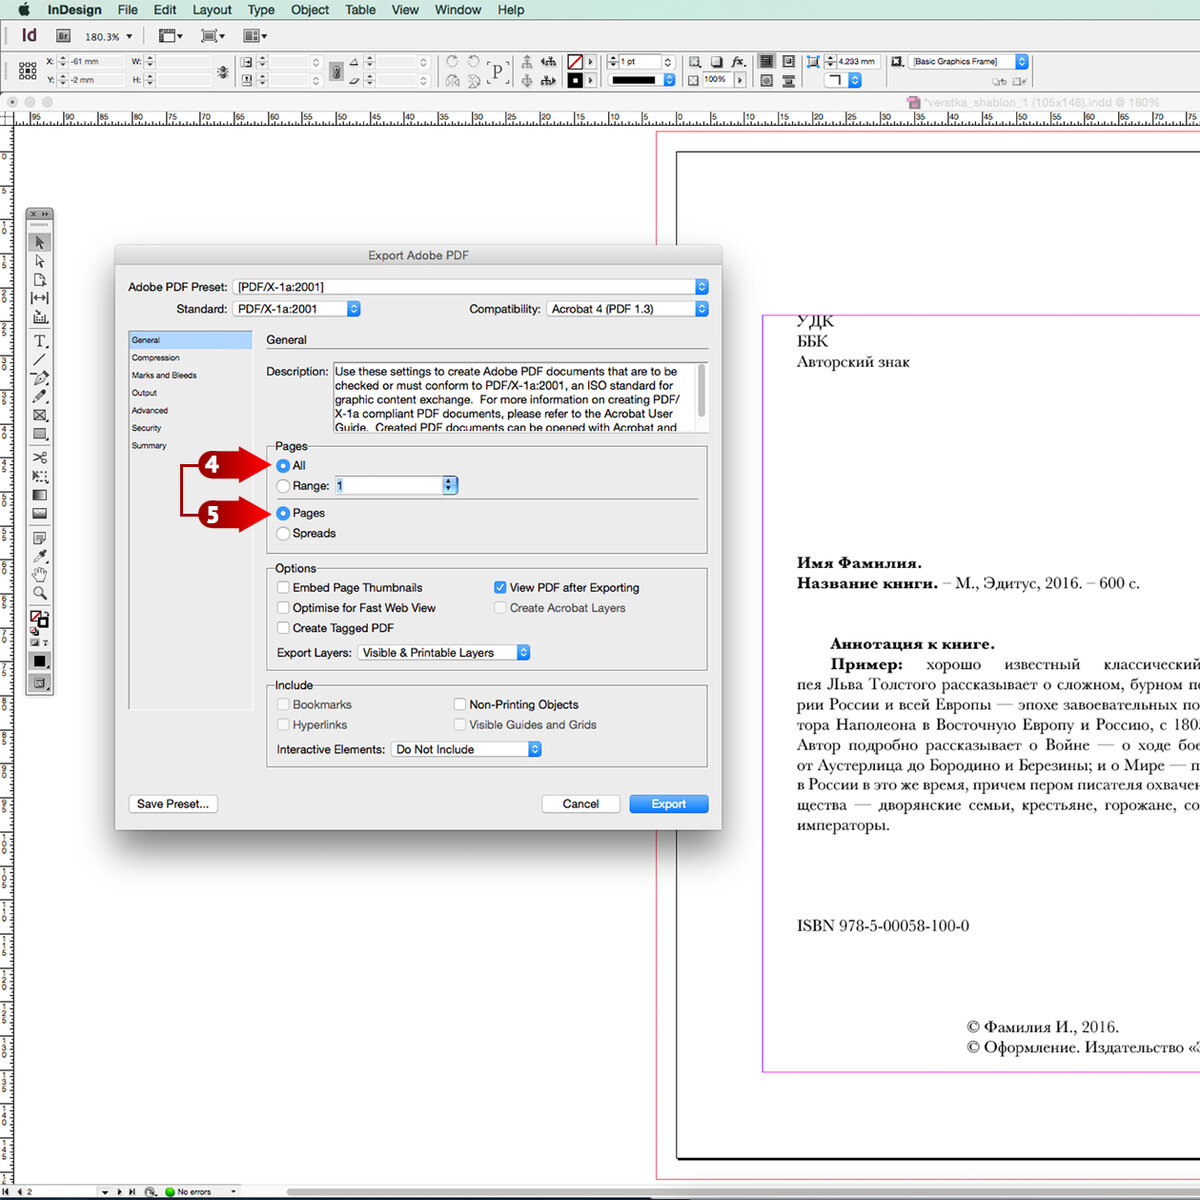Select the Pencil tool
This screenshot has height=1200, width=1200.
tap(40, 397)
